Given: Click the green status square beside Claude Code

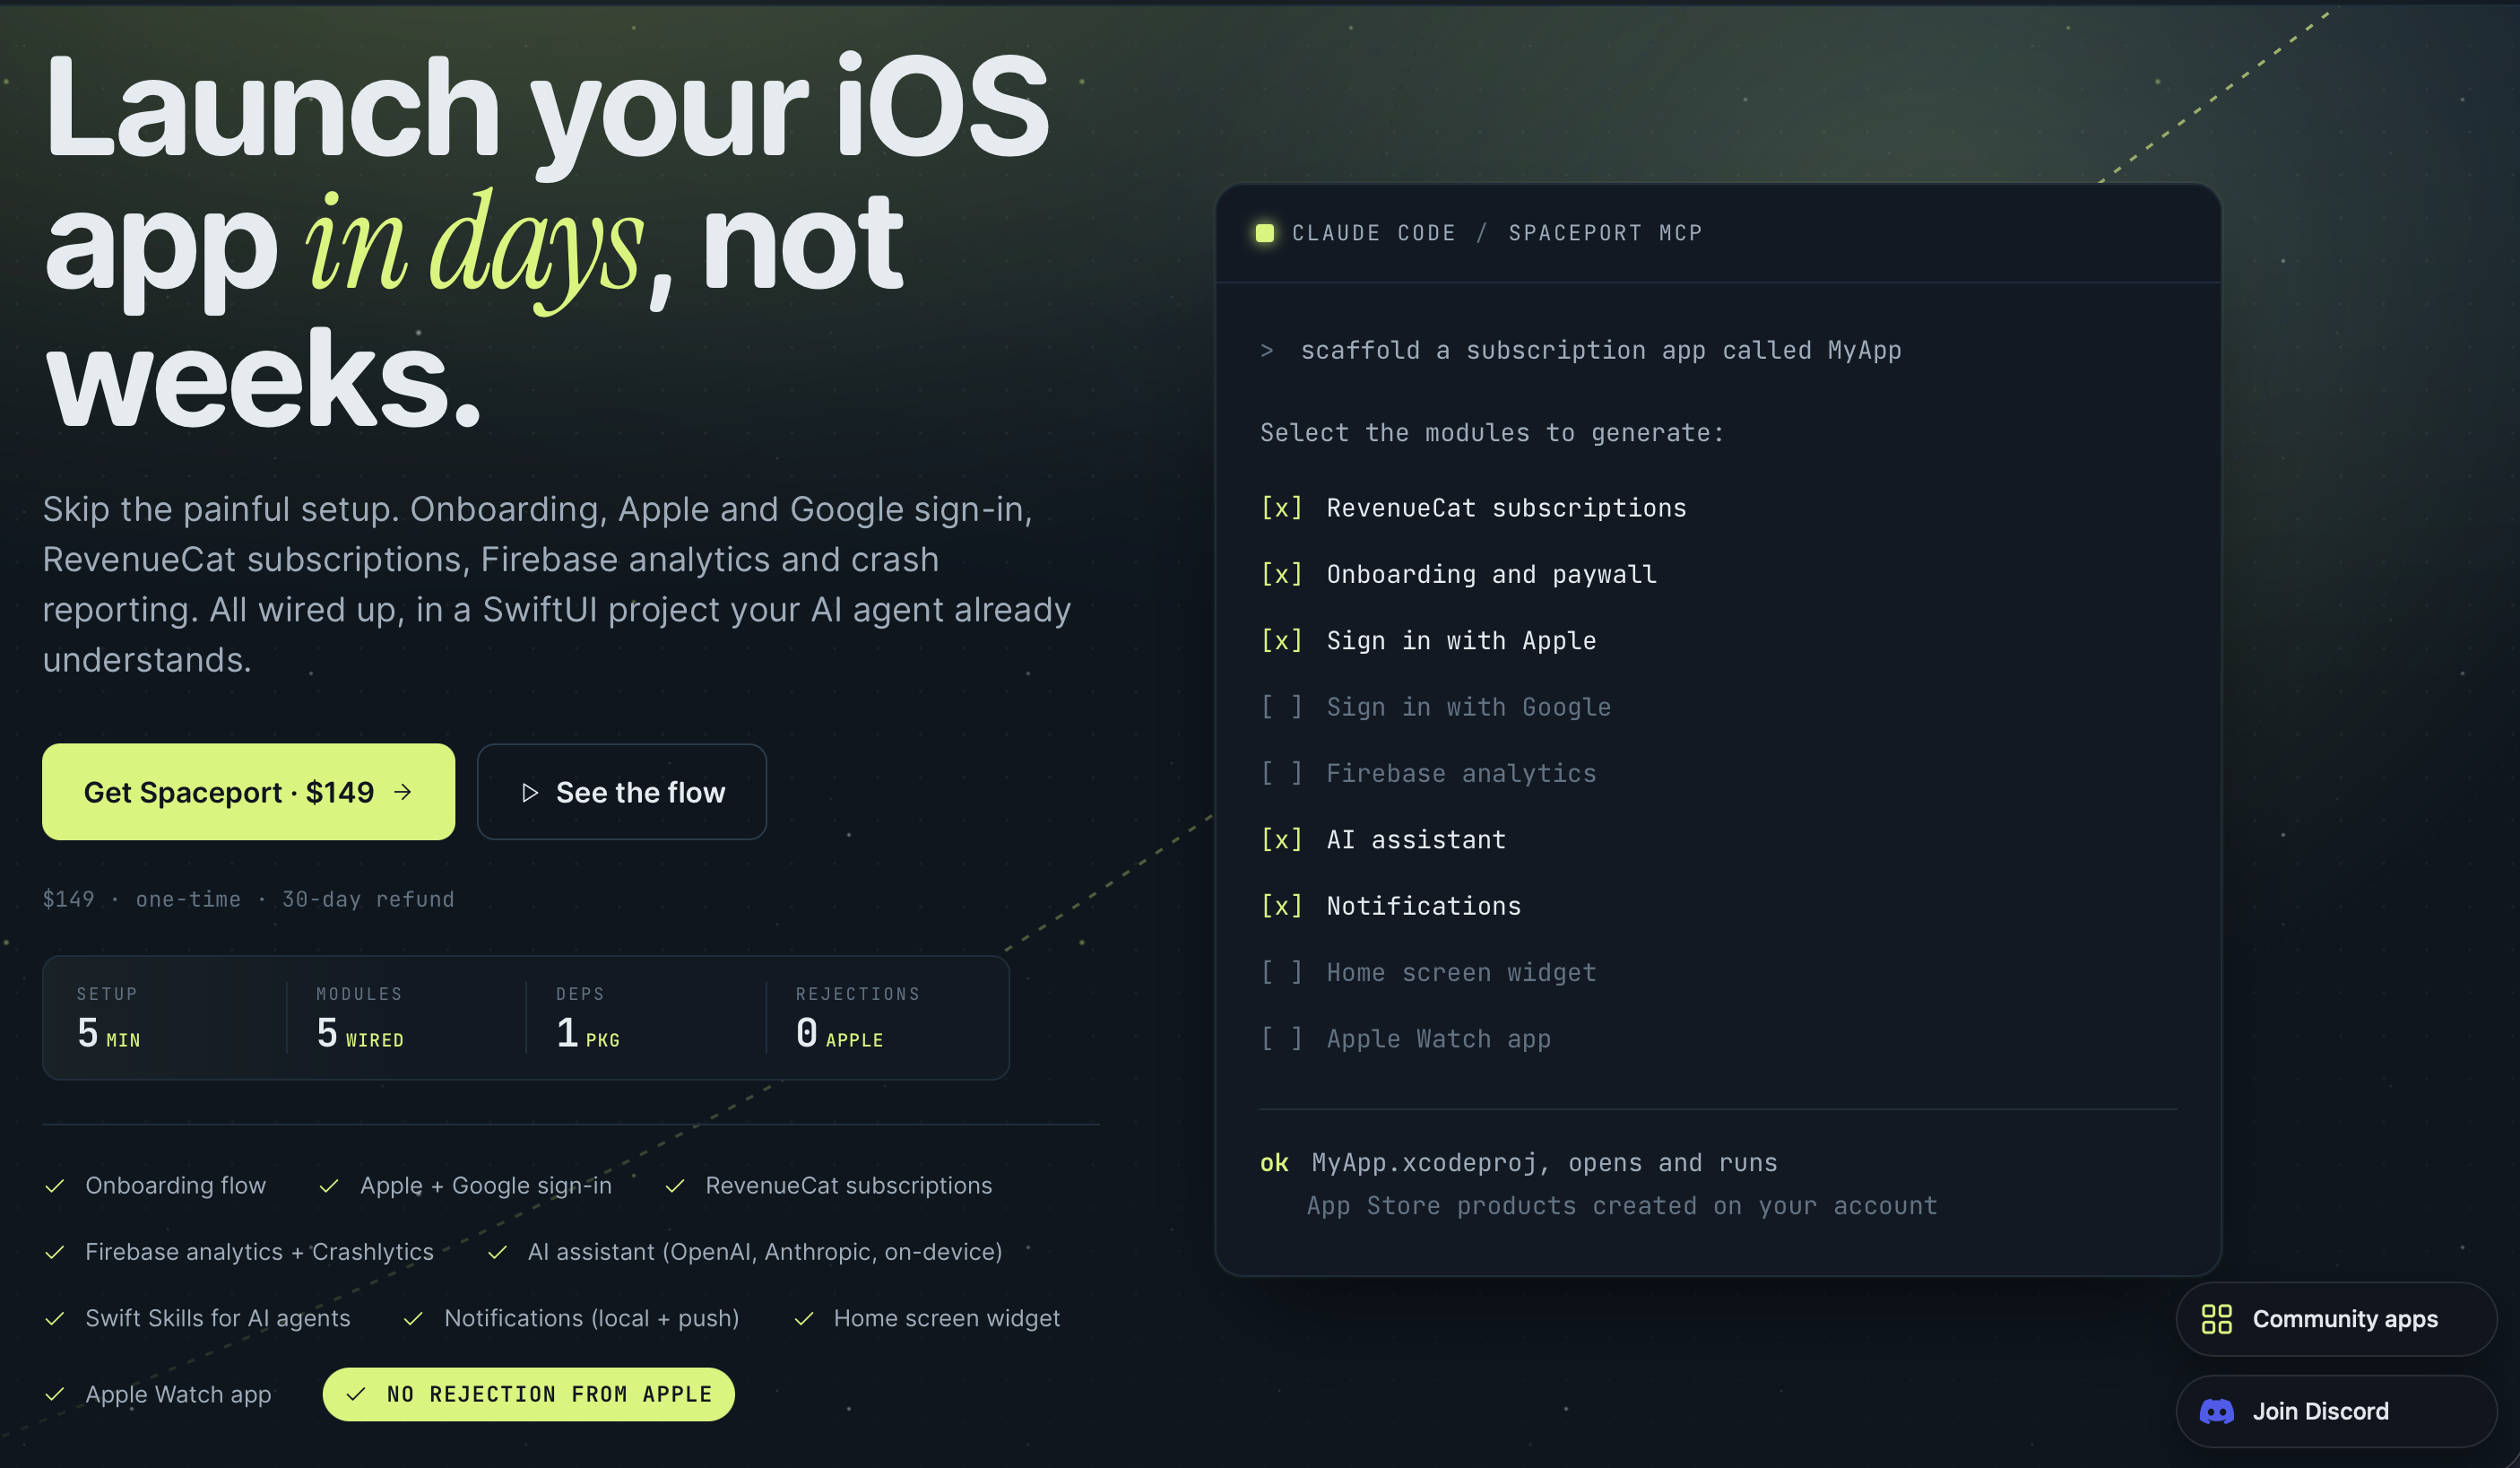Looking at the screenshot, I should [x=1264, y=233].
